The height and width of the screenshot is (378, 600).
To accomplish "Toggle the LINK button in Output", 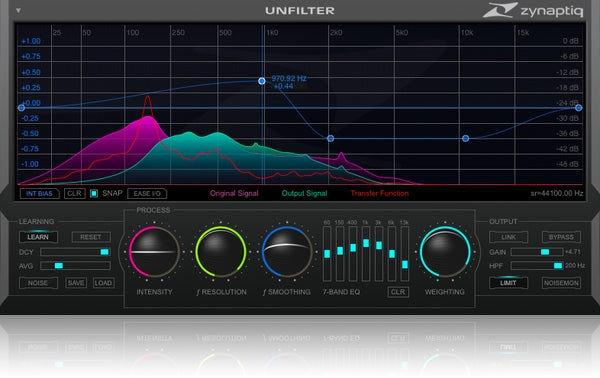I will pos(509,237).
